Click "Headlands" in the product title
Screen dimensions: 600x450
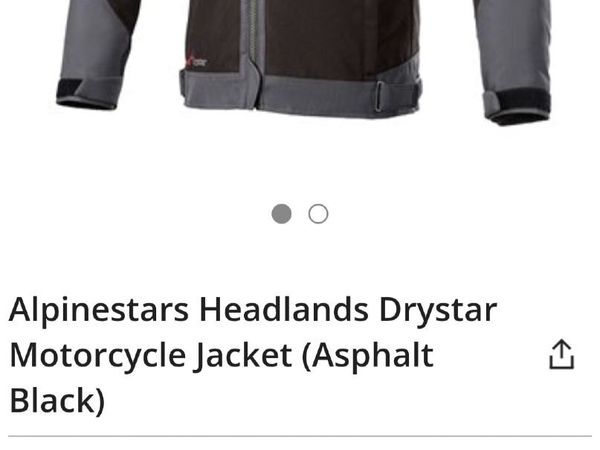coord(284,309)
